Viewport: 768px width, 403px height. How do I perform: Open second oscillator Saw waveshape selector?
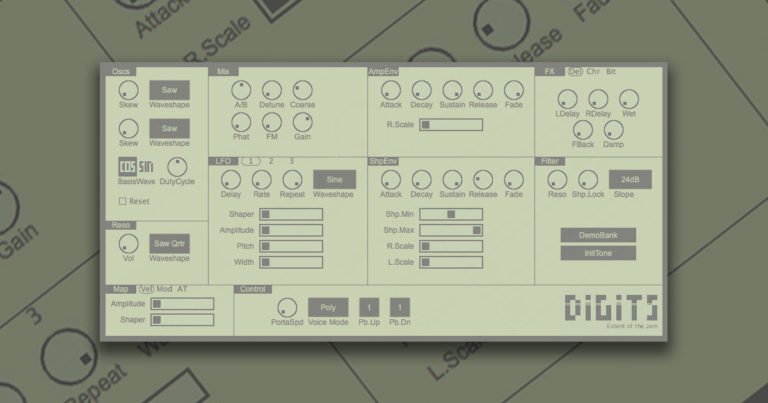[x=169, y=128]
